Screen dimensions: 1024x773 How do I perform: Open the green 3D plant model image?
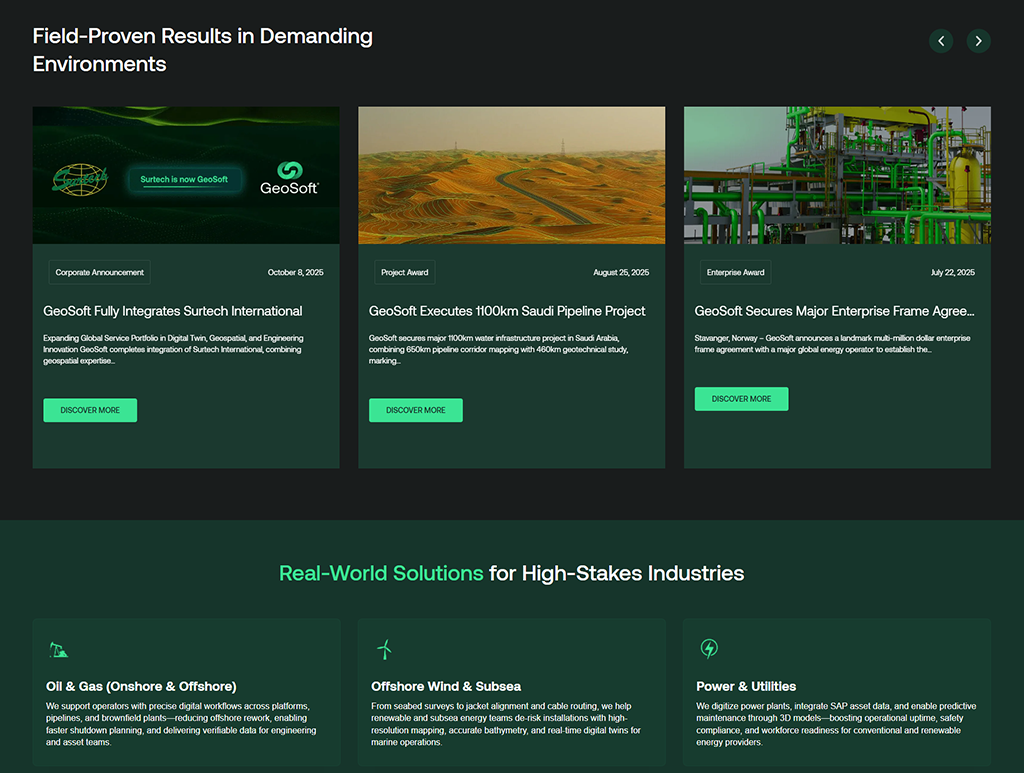tap(837, 175)
